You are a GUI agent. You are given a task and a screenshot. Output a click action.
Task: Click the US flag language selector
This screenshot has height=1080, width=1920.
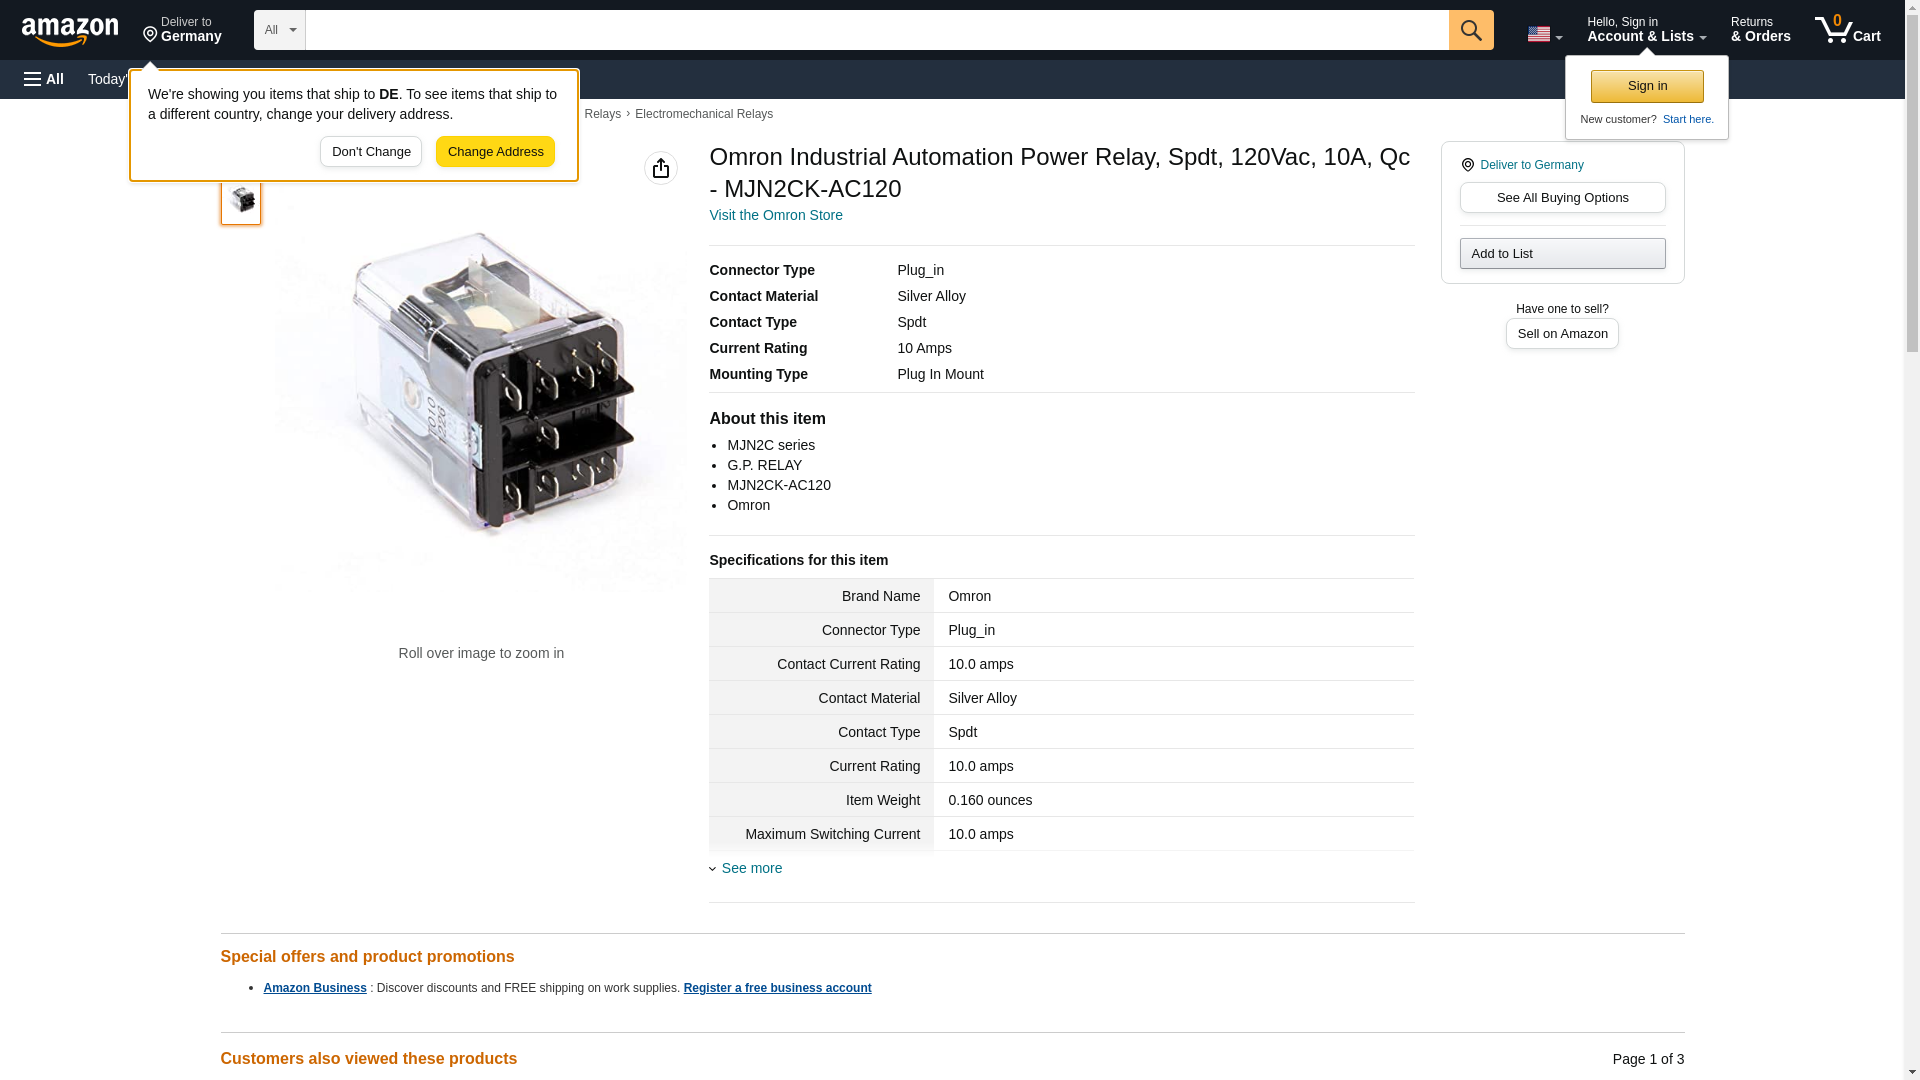1543,34
